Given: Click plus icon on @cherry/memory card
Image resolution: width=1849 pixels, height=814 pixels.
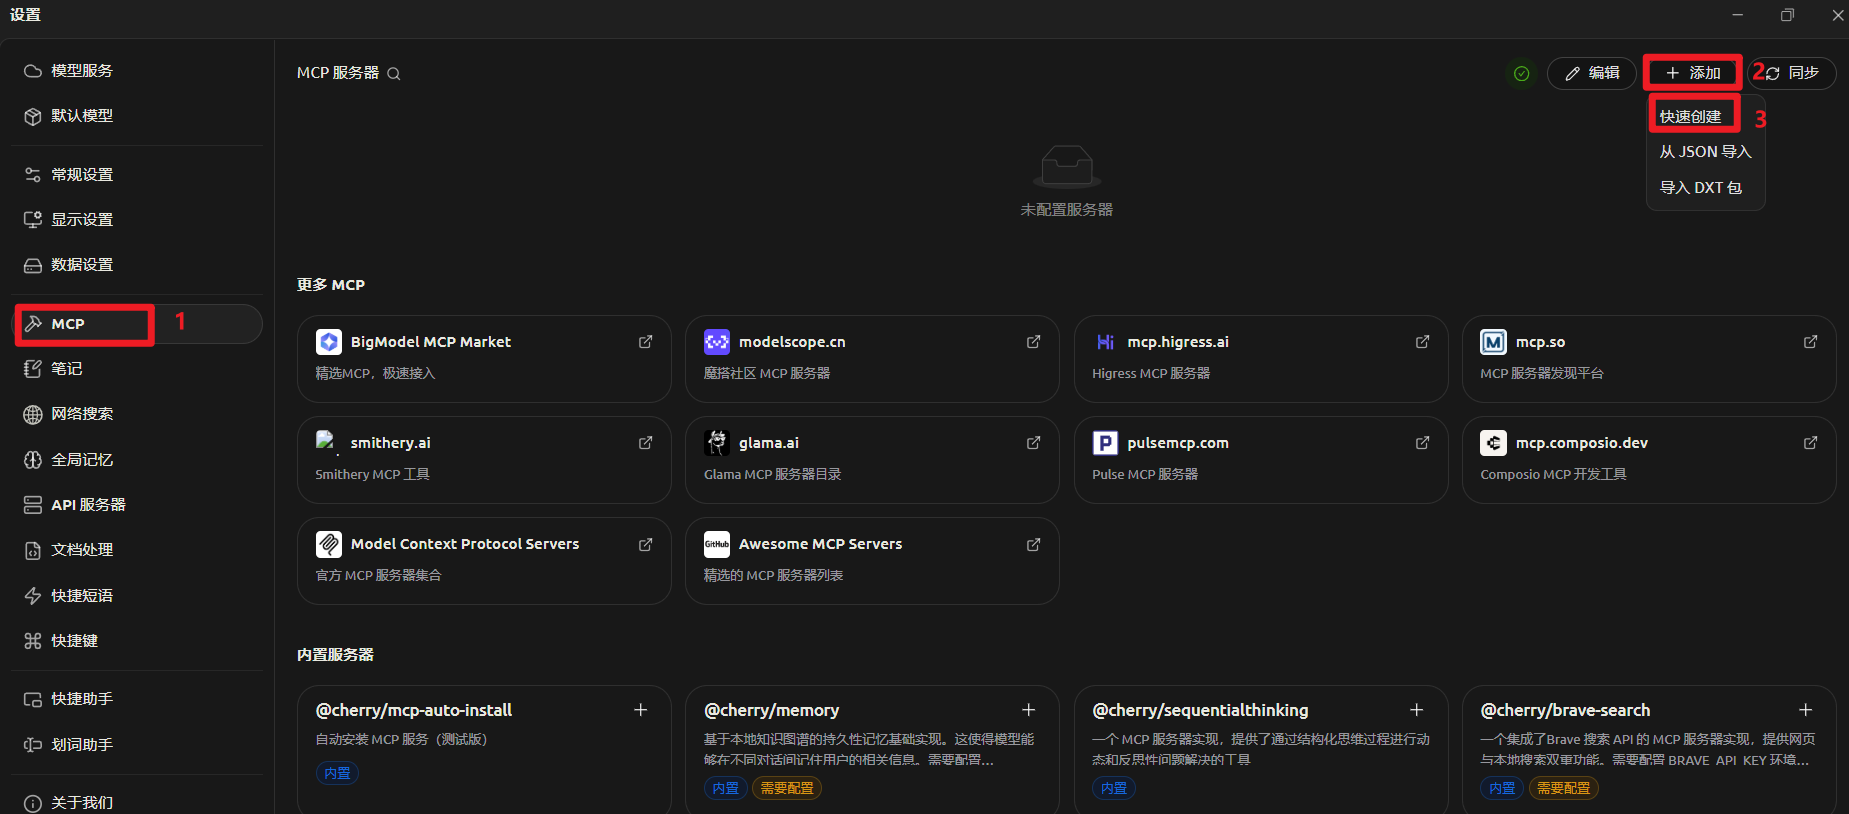Looking at the screenshot, I should tap(1028, 710).
